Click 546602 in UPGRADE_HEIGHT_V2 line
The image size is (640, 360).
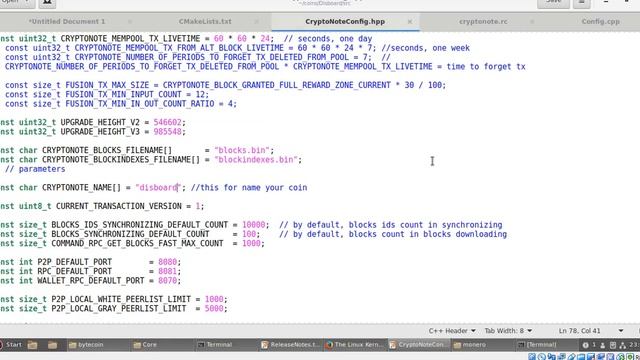(x=167, y=122)
